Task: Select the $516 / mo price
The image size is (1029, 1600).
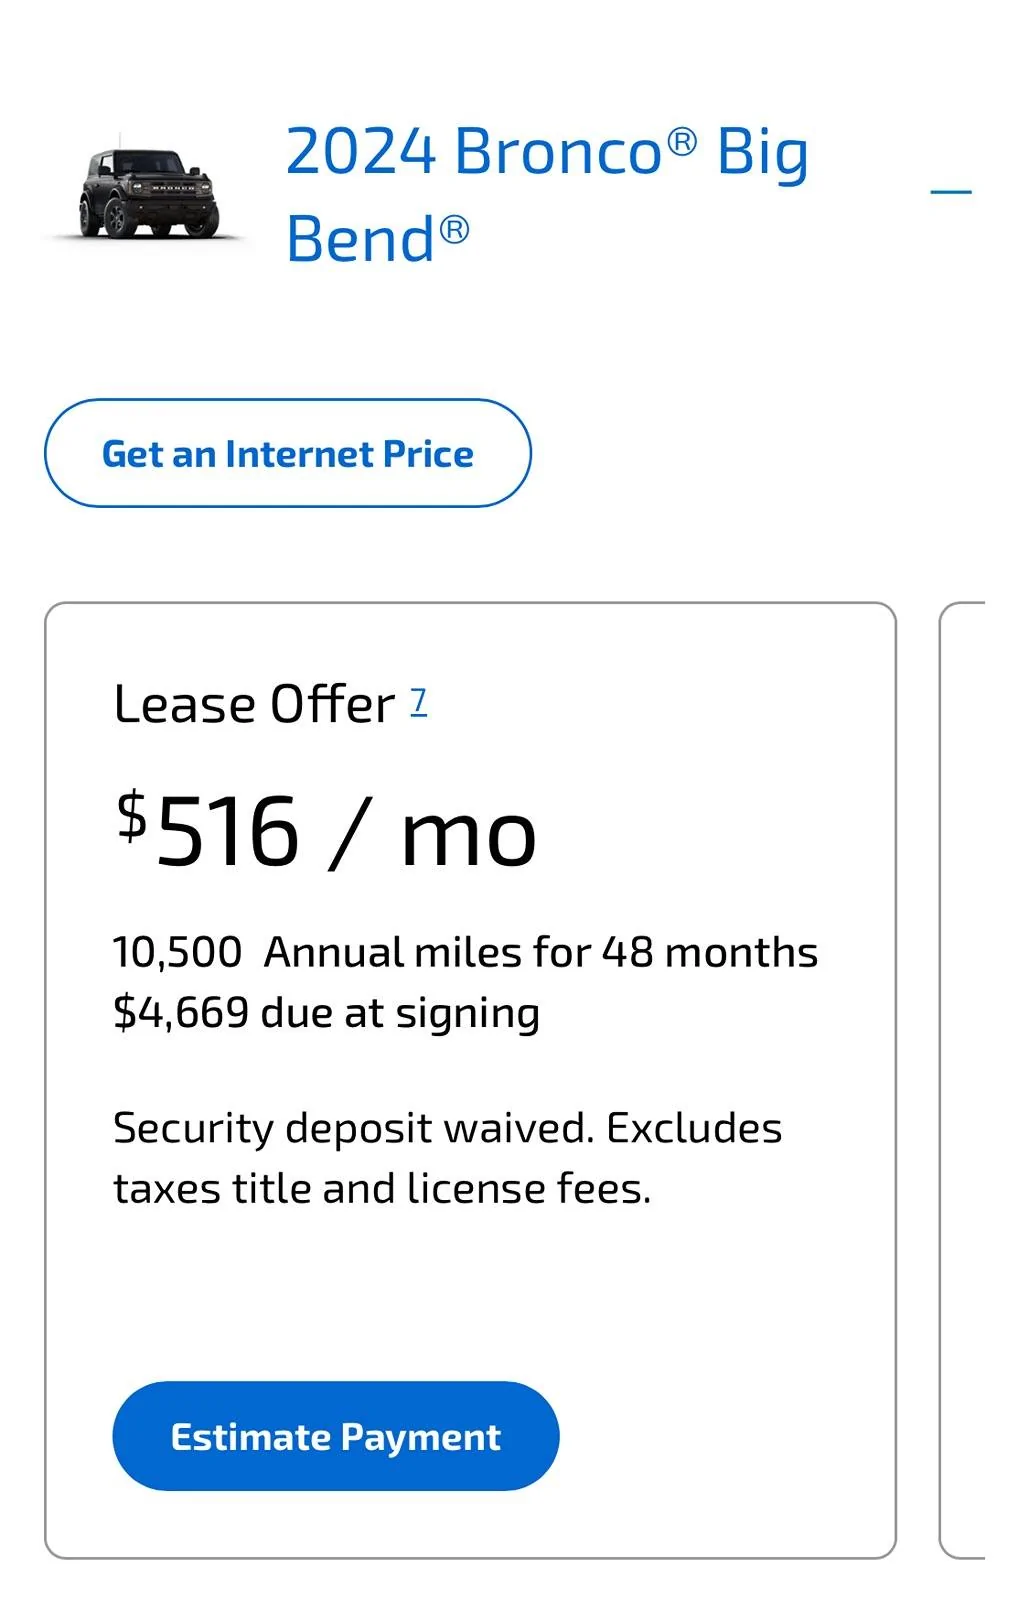Action: [326, 831]
